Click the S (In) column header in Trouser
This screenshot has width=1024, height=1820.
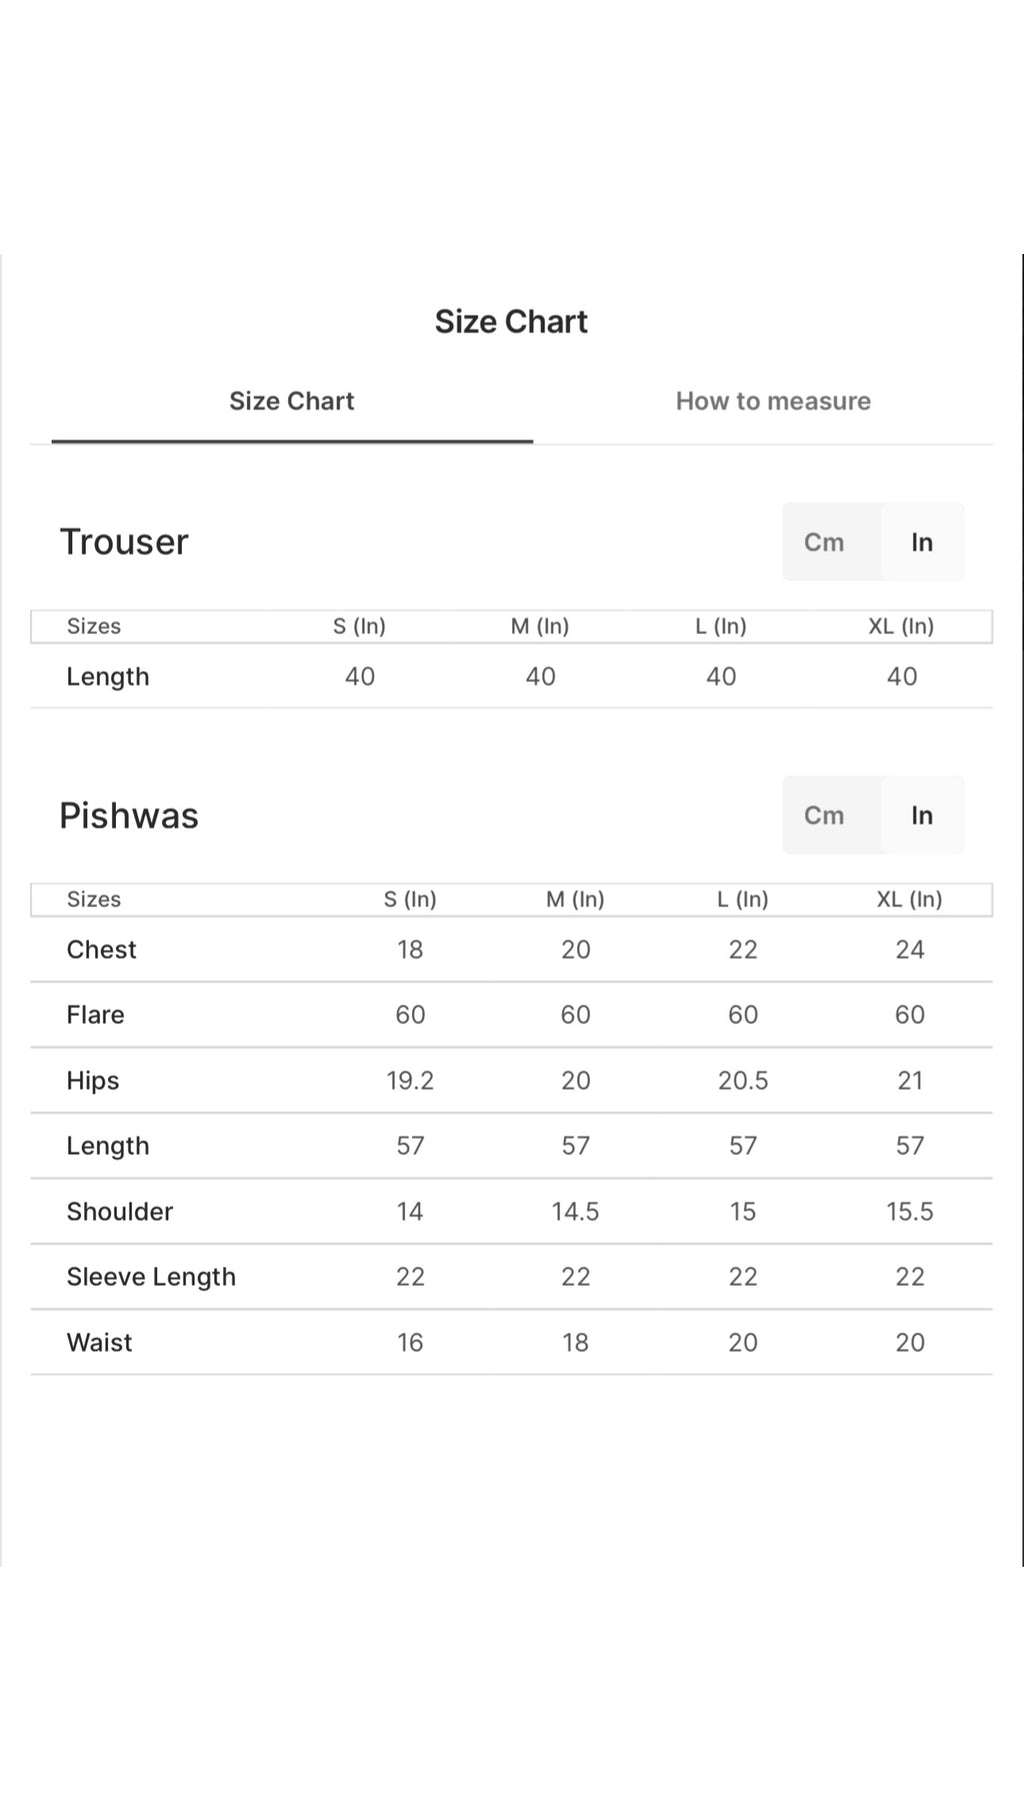tap(359, 626)
